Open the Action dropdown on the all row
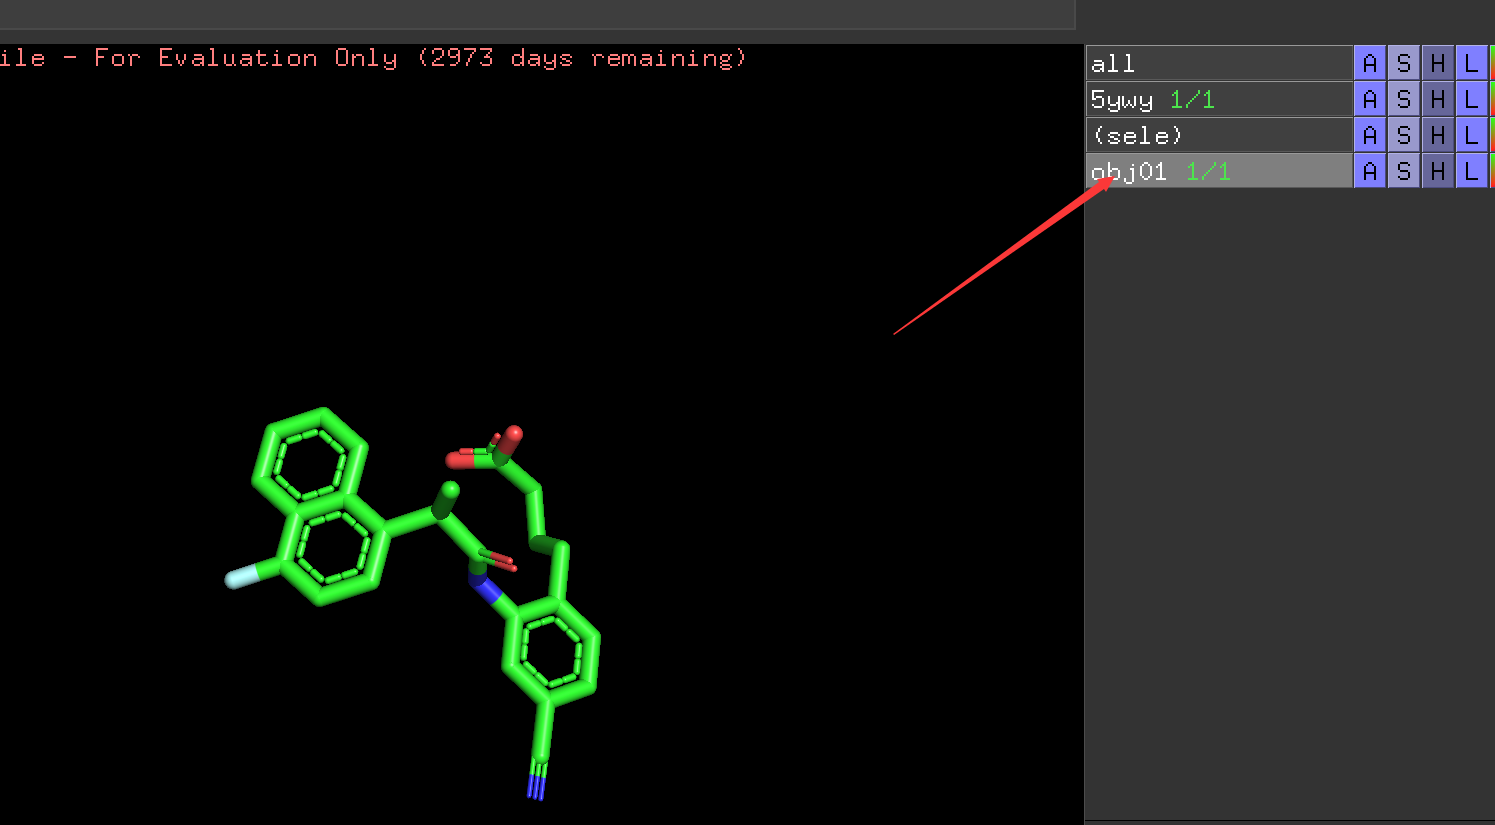 click(1369, 63)
